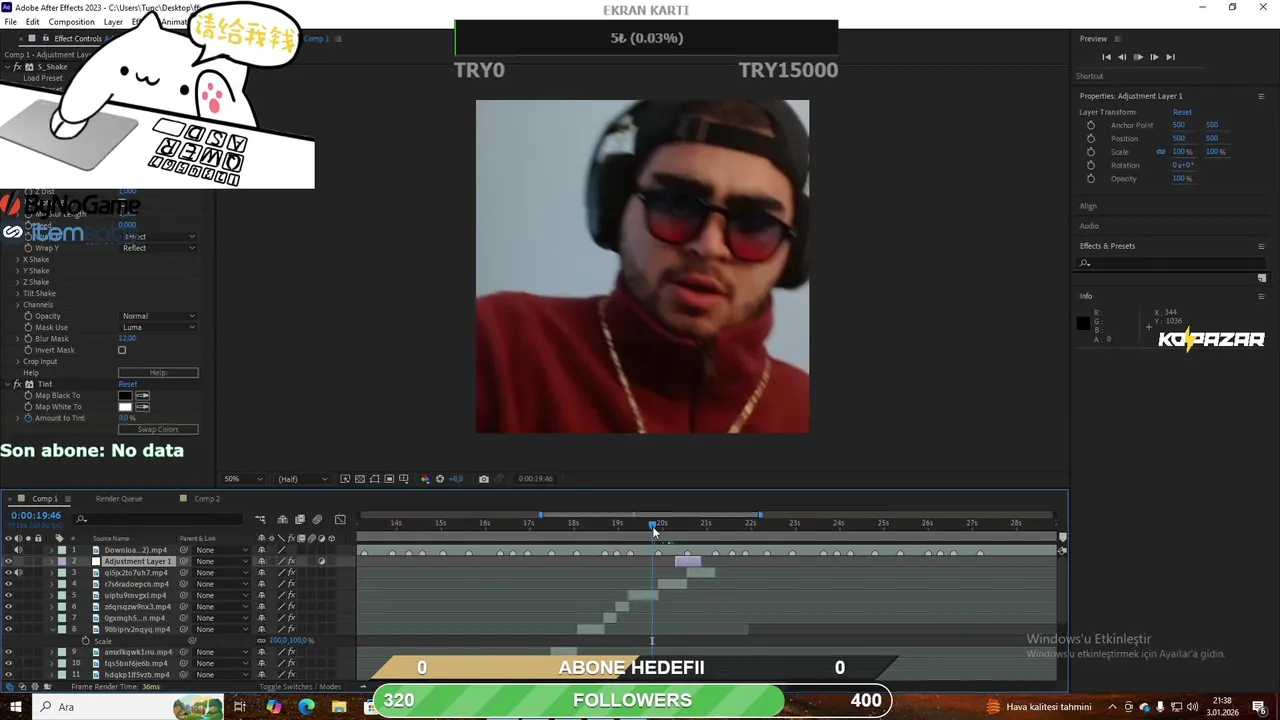The width and height of the screenshot is (1280, 720).
Task: Open the Layer menu
Action: [x=113, y=22]
